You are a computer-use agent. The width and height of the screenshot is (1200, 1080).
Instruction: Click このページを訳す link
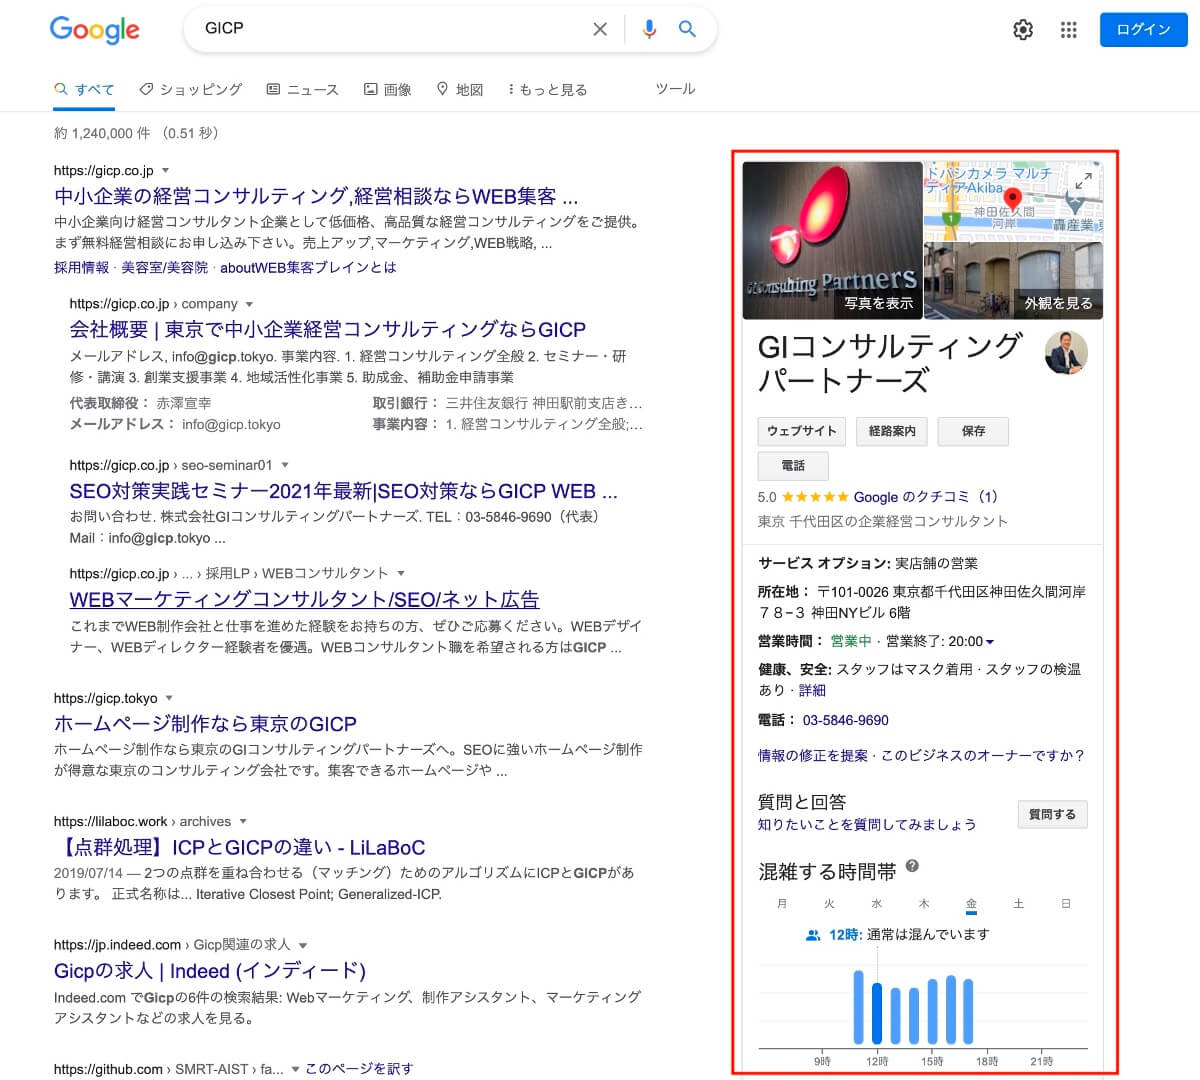coord(359,1069)
